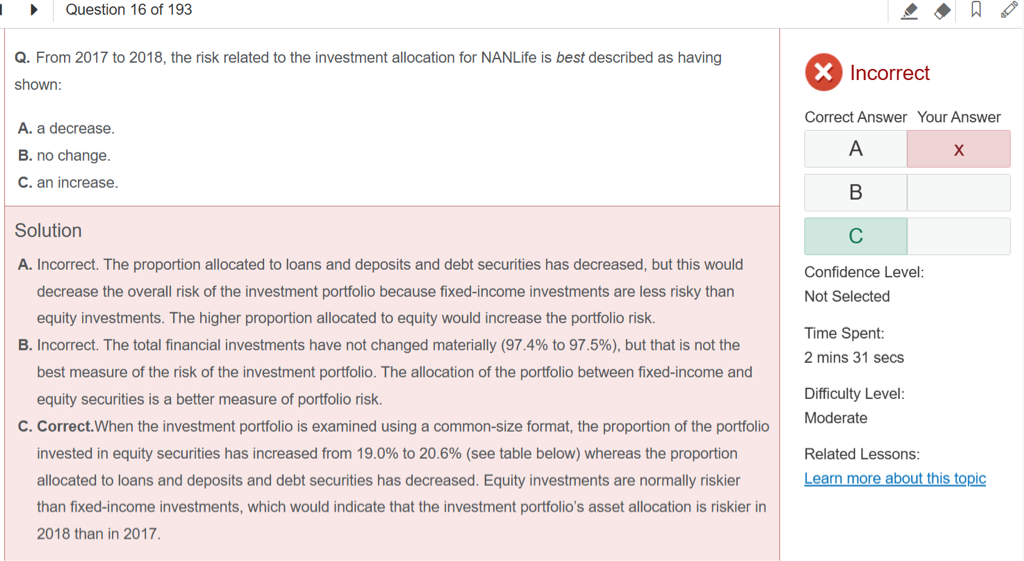Click red x mark in Your Answer column

[958, 150]
